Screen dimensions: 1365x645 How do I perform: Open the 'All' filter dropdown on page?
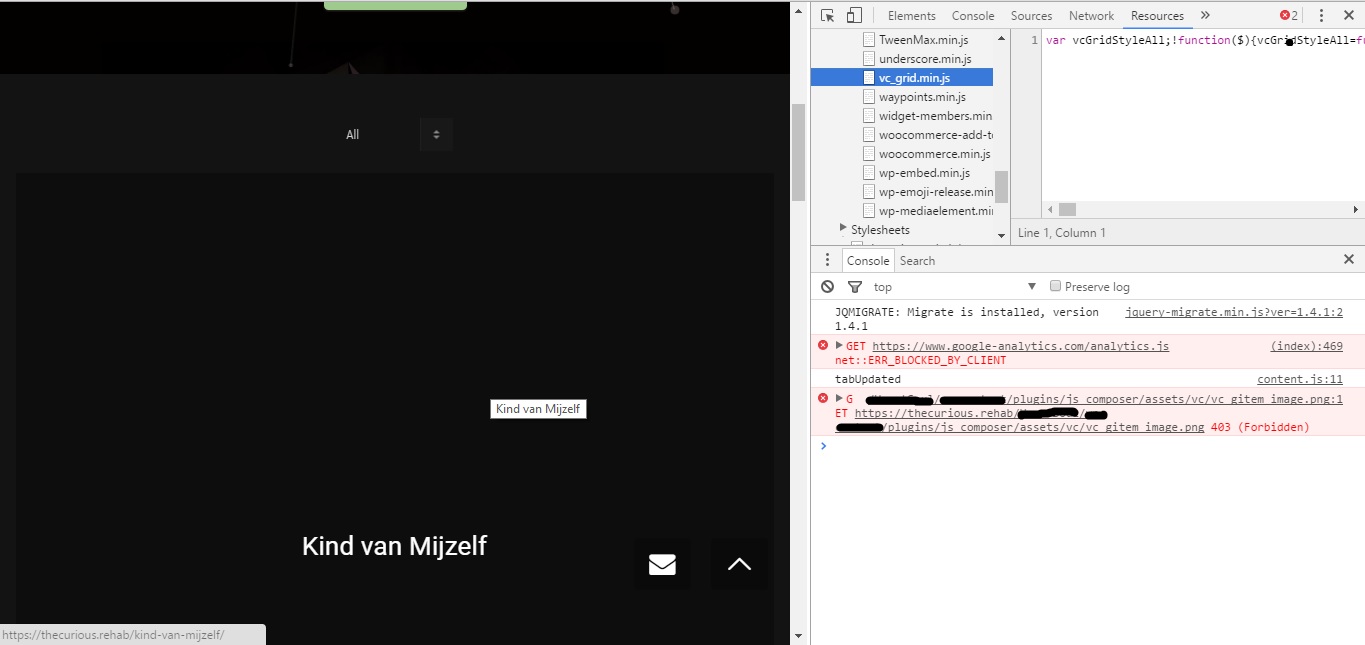coord(393,134)
